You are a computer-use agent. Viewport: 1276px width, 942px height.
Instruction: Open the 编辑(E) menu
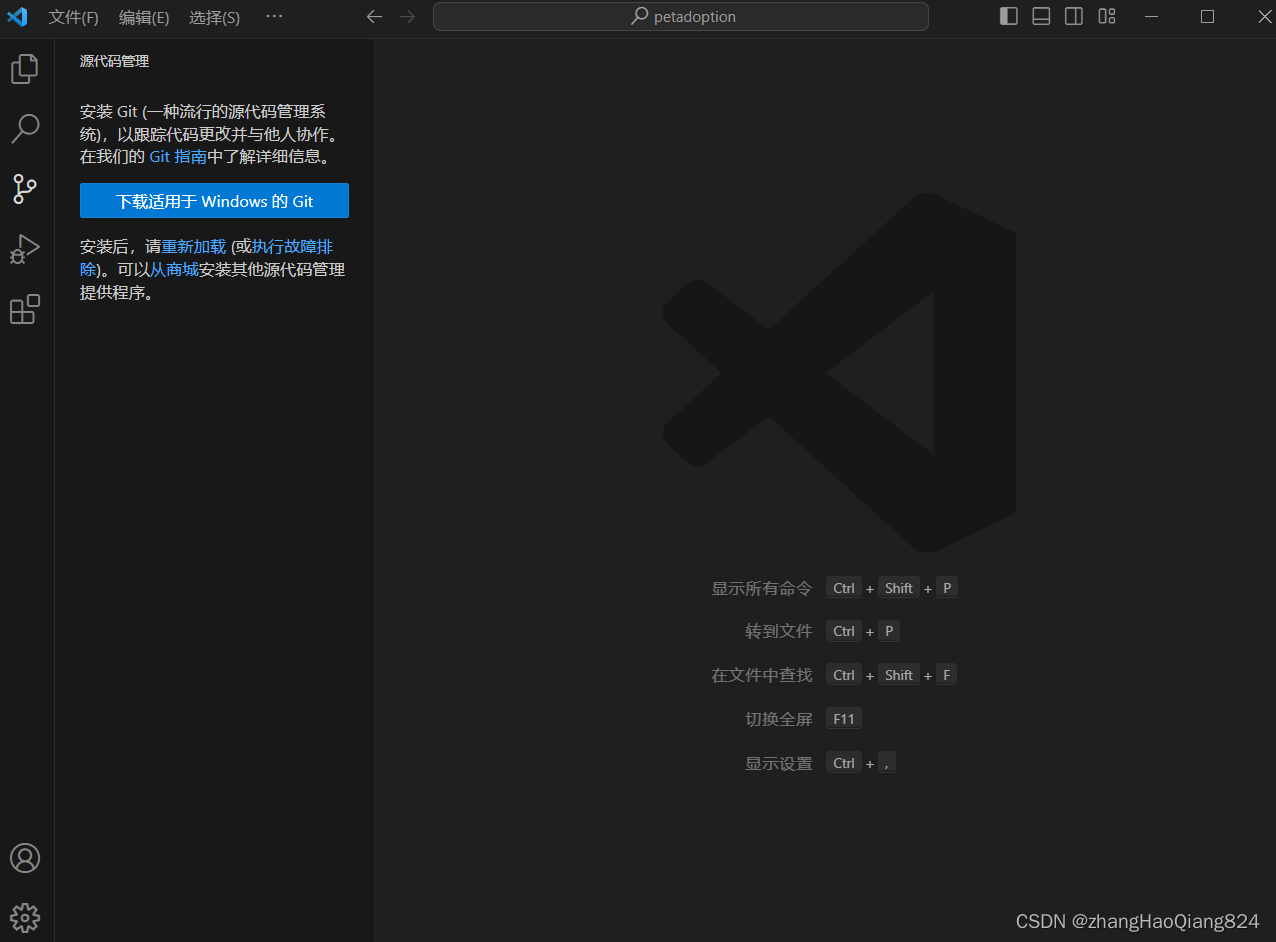click(x=144, y=18)
